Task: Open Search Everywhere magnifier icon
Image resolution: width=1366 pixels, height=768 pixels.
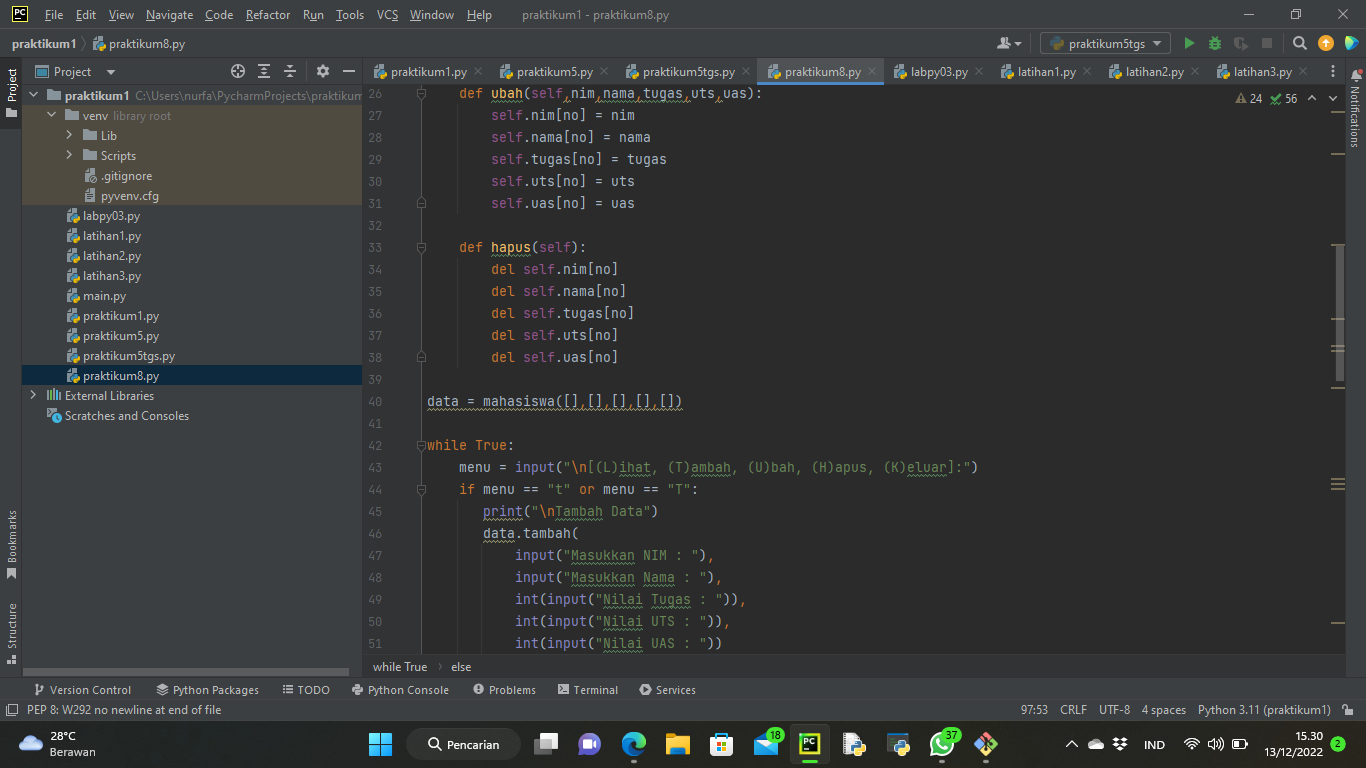Action: point(1300,43)
